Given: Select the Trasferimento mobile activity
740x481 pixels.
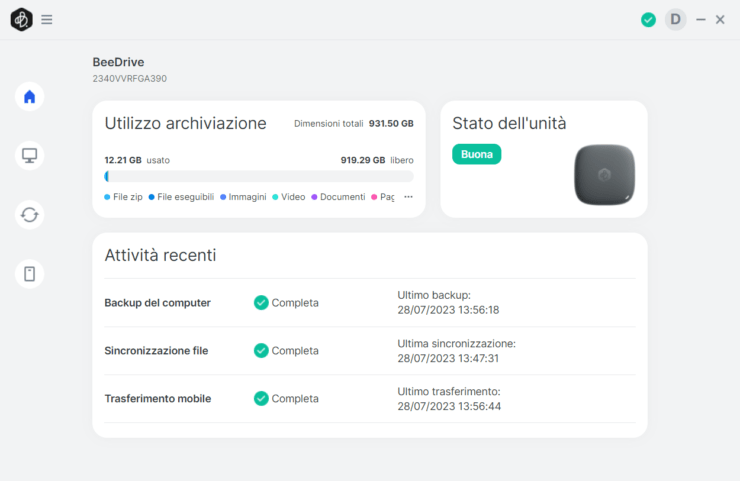Looking at the screenshot, I should [x=157, y=398].
